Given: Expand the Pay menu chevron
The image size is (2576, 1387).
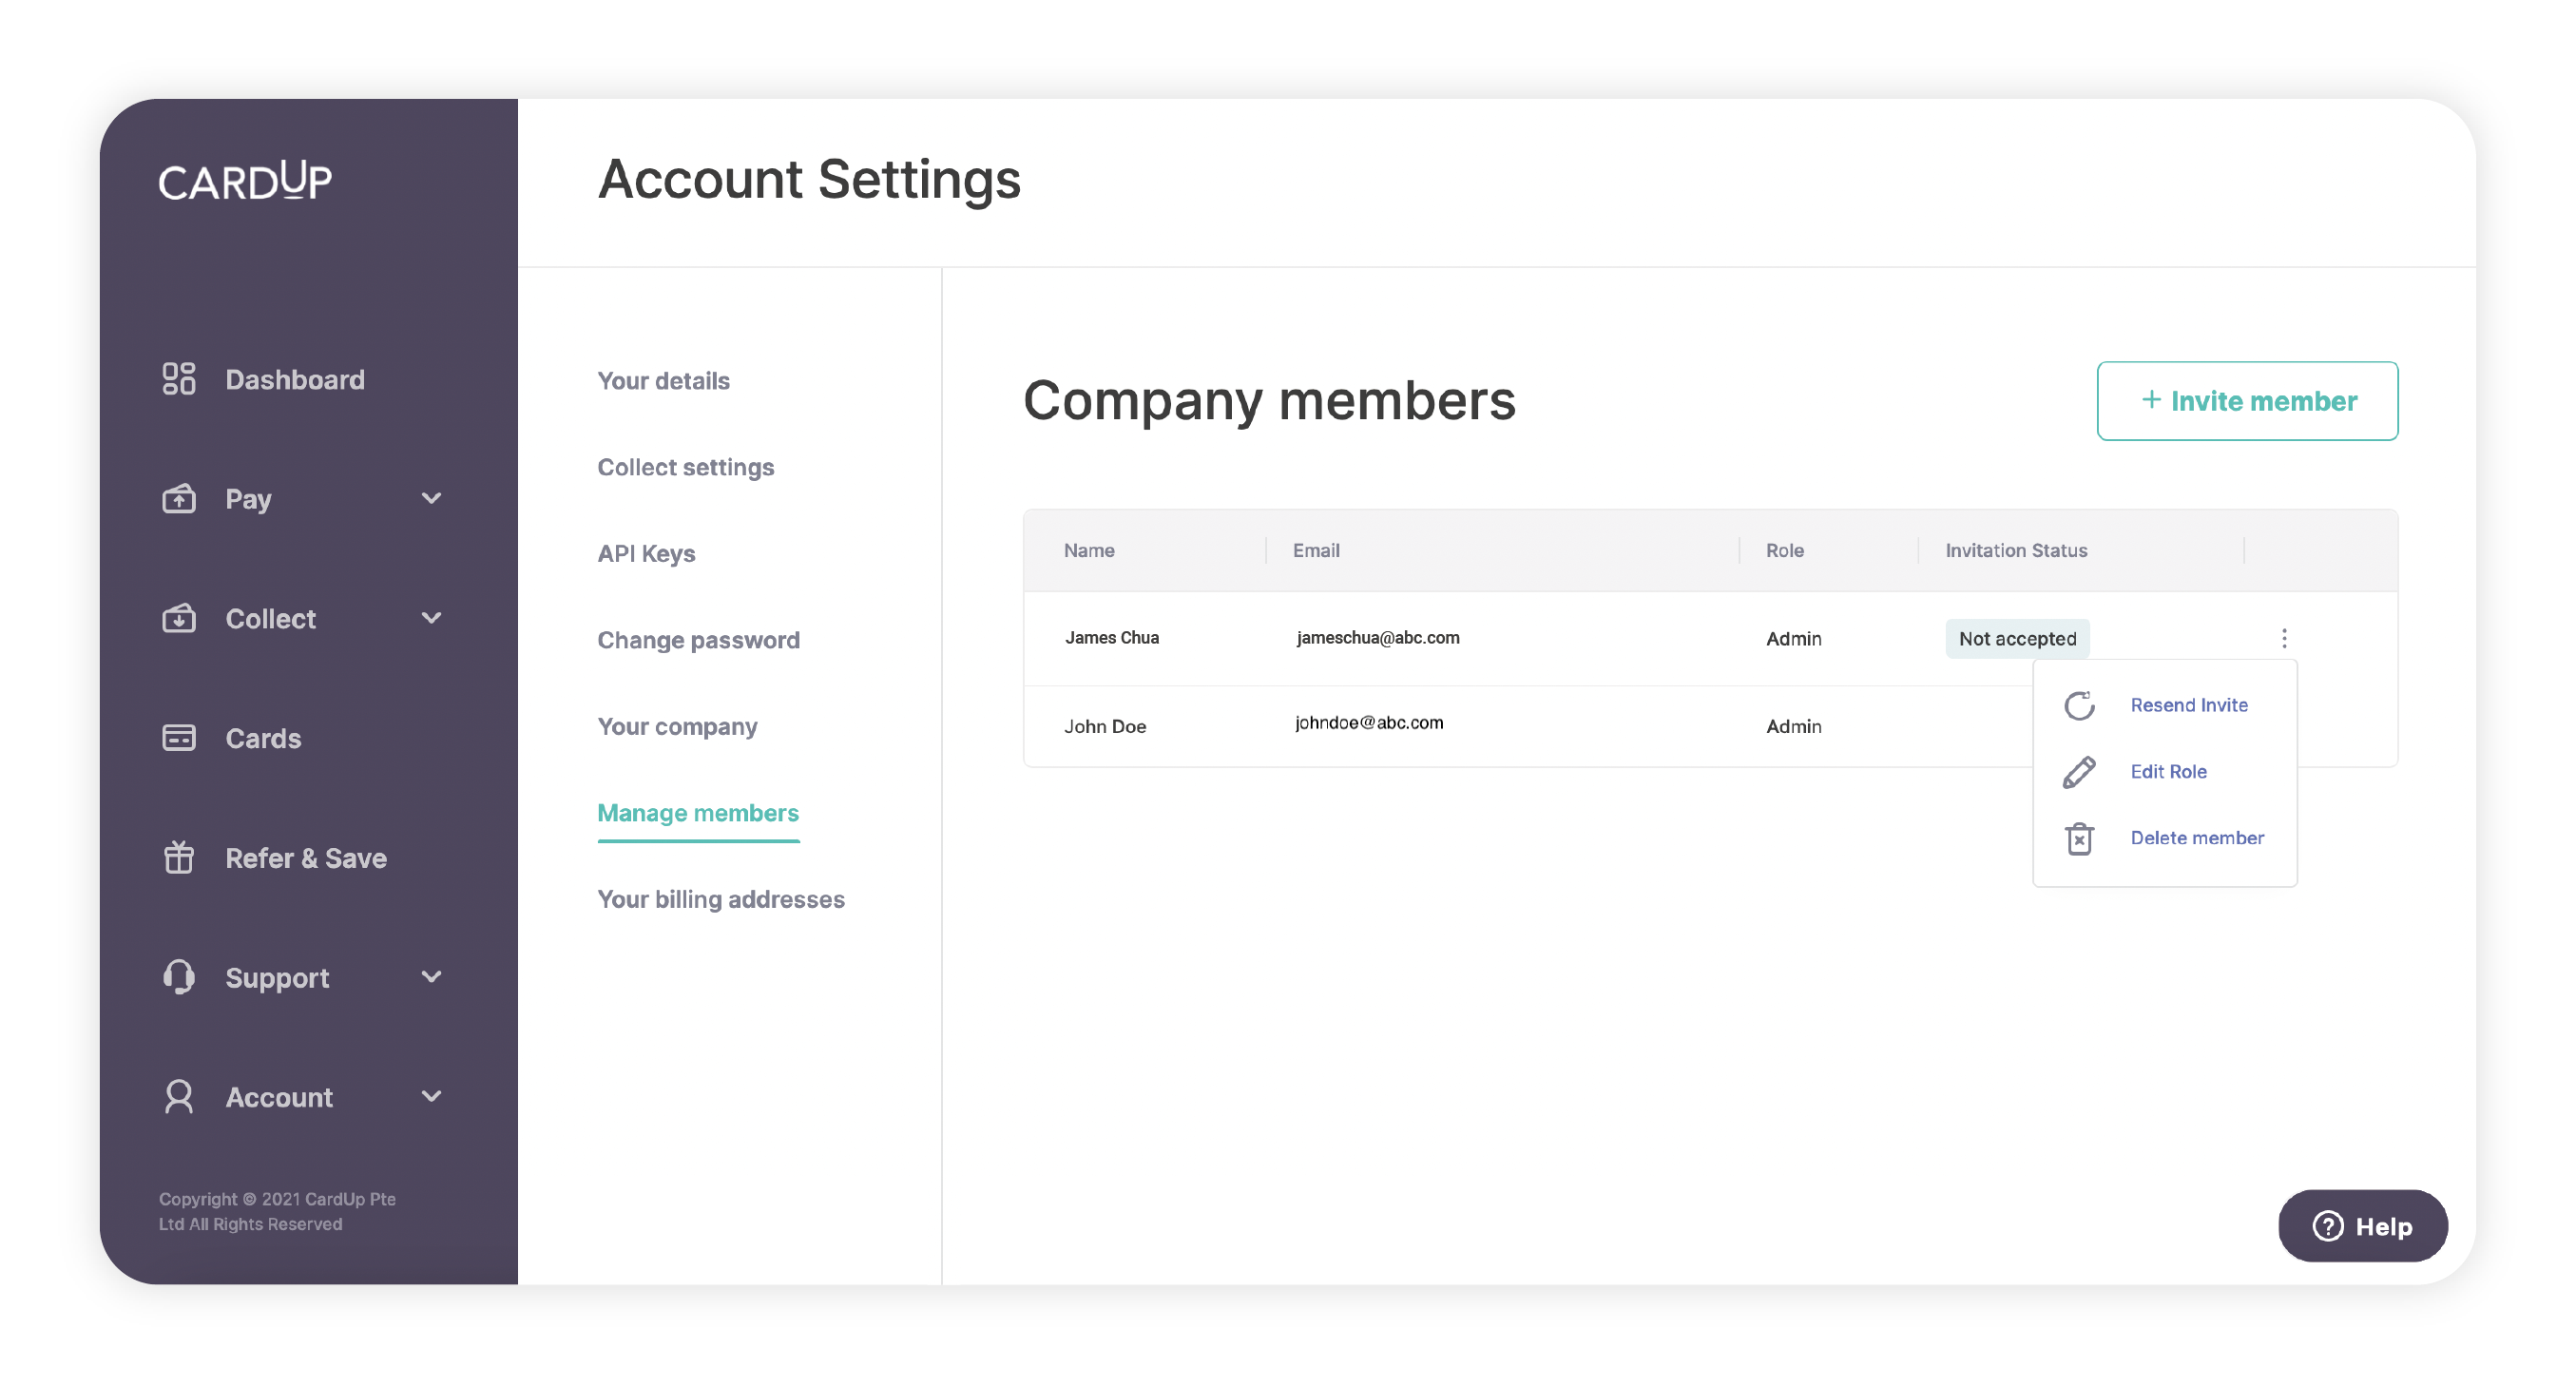Looking at the screenshot, I should point(431,498).
